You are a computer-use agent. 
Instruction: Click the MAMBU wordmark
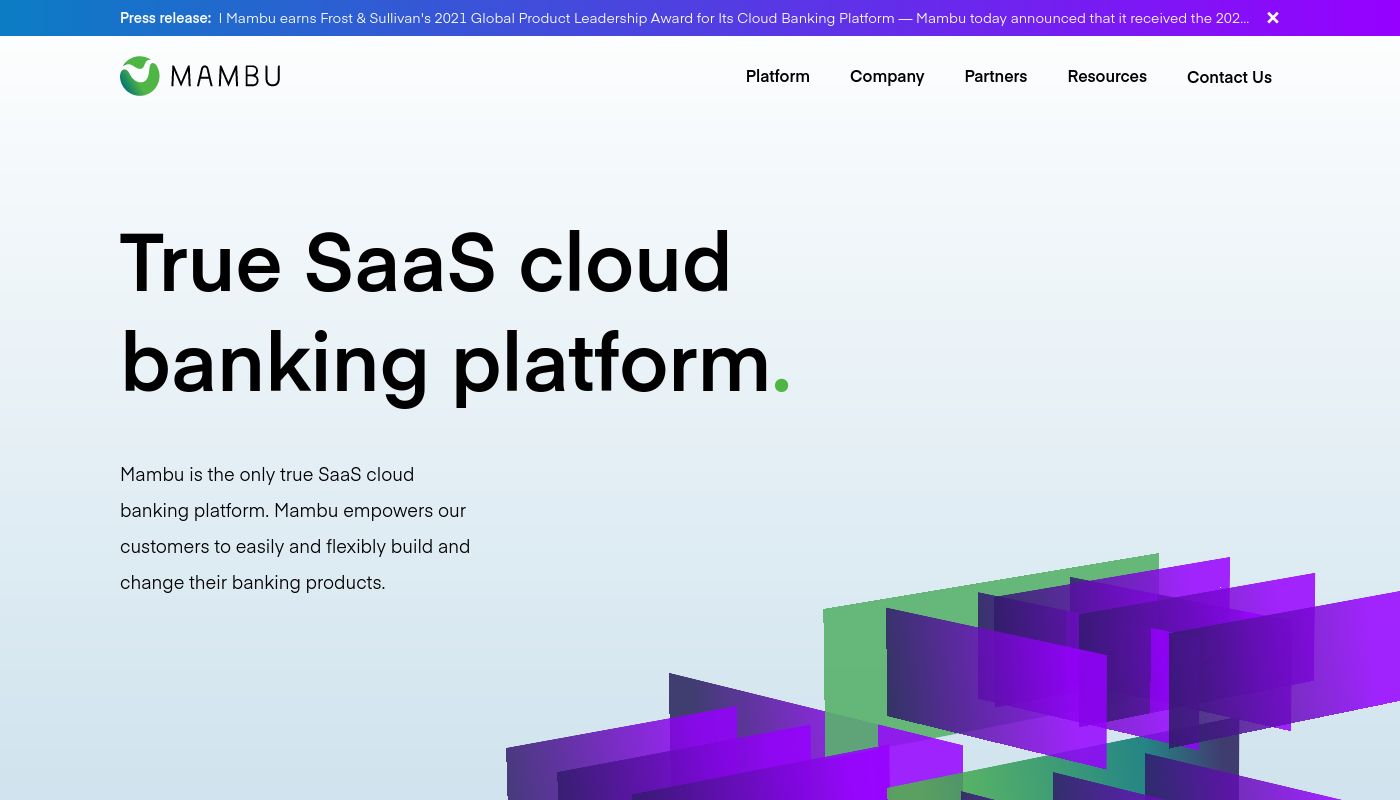pos(225,77)
